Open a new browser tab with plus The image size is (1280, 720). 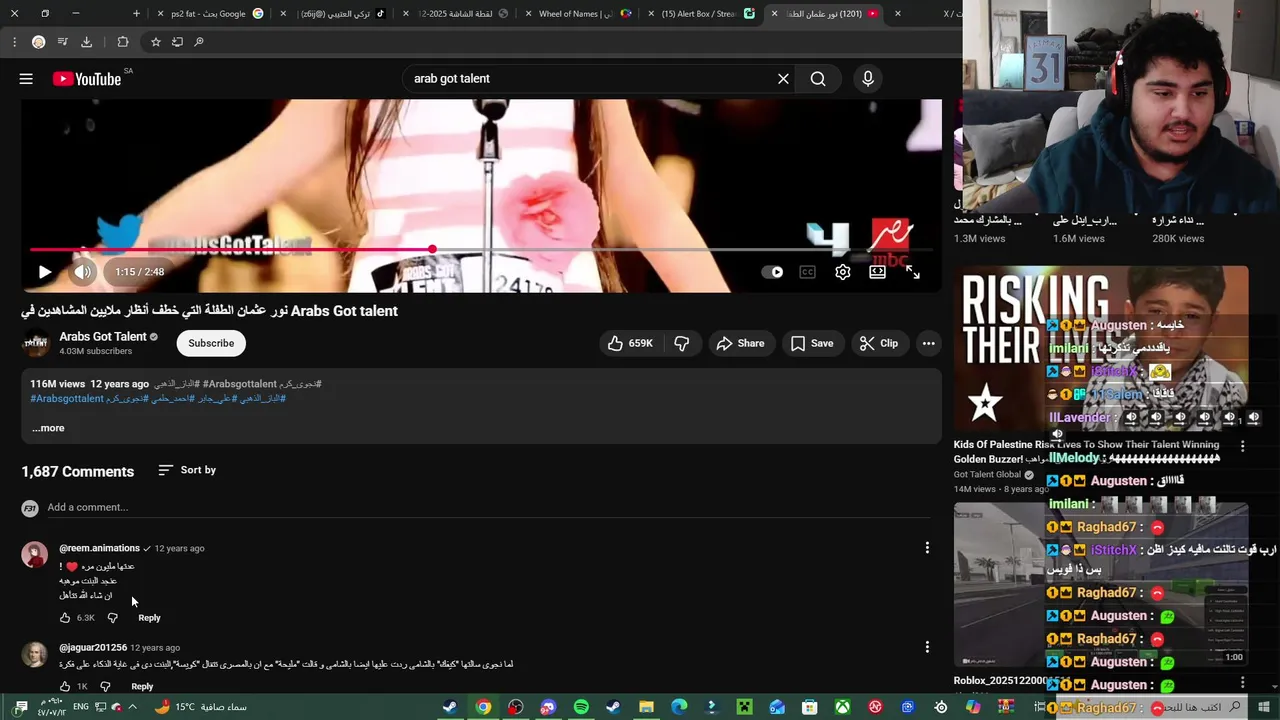137,14
